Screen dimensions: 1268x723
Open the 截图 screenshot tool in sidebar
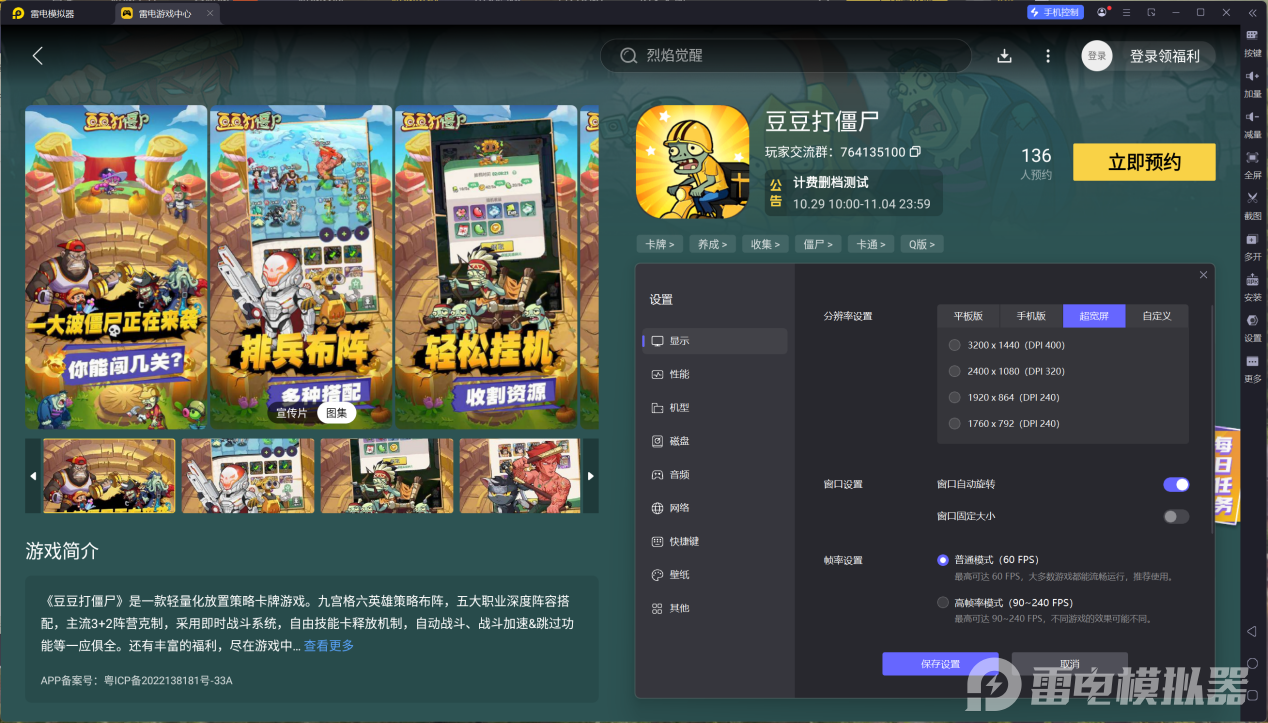[x=1252, y=204]
